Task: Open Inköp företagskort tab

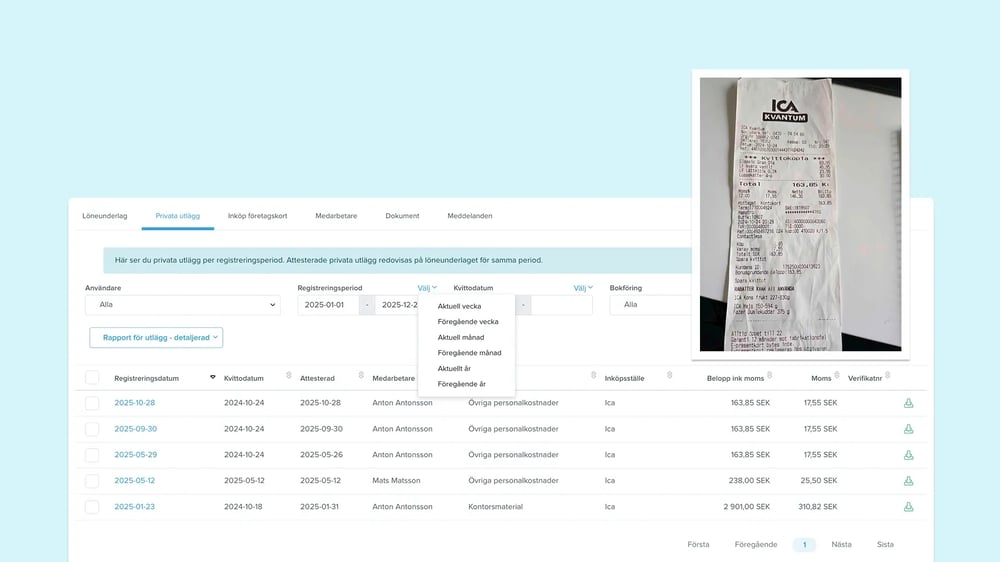Action: [258, 216]
